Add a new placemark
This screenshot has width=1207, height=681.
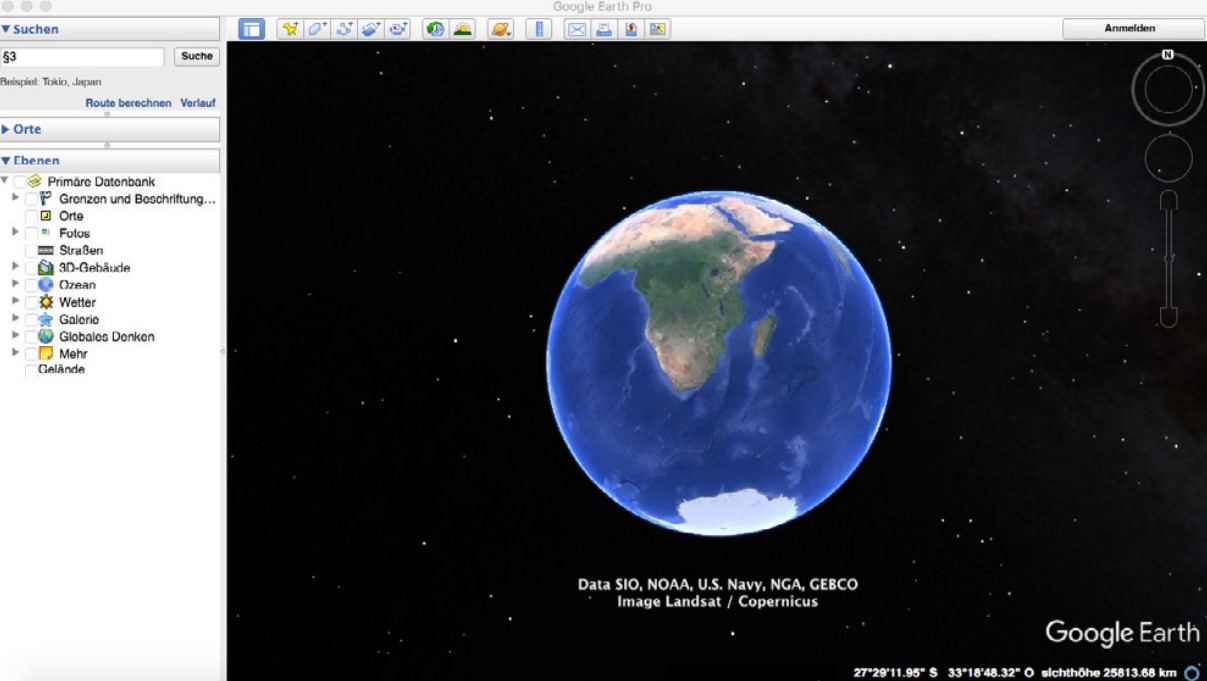coord(290,29)
